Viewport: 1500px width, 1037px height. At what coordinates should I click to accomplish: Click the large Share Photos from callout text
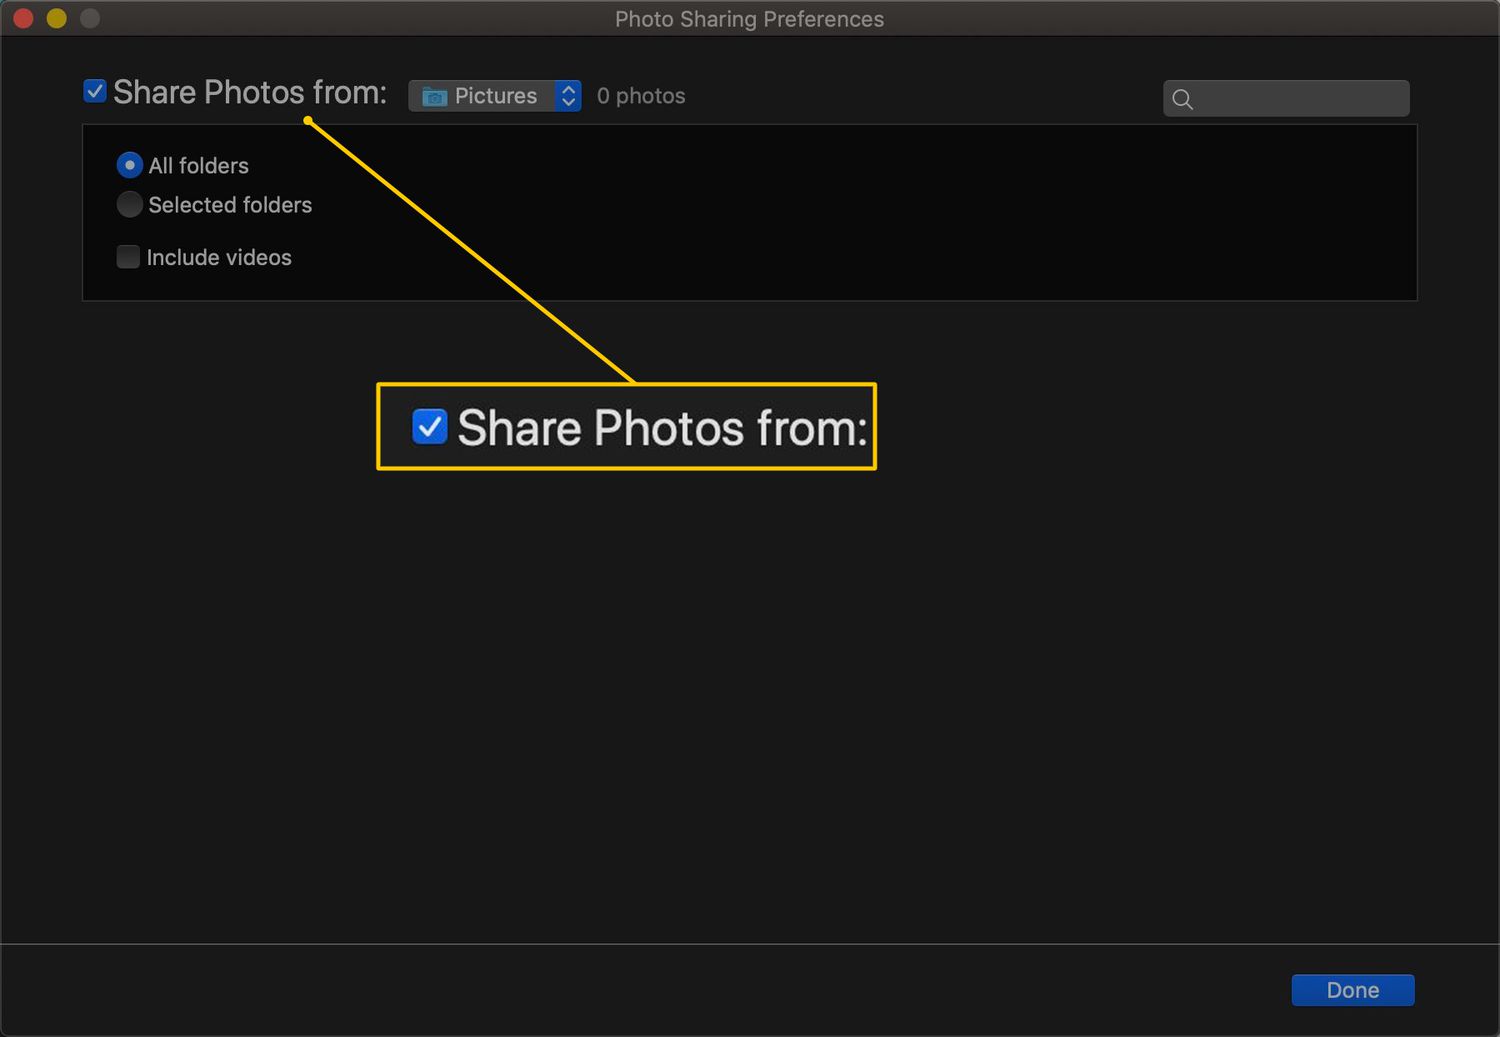pyautogui.click(x=661, y=428)
